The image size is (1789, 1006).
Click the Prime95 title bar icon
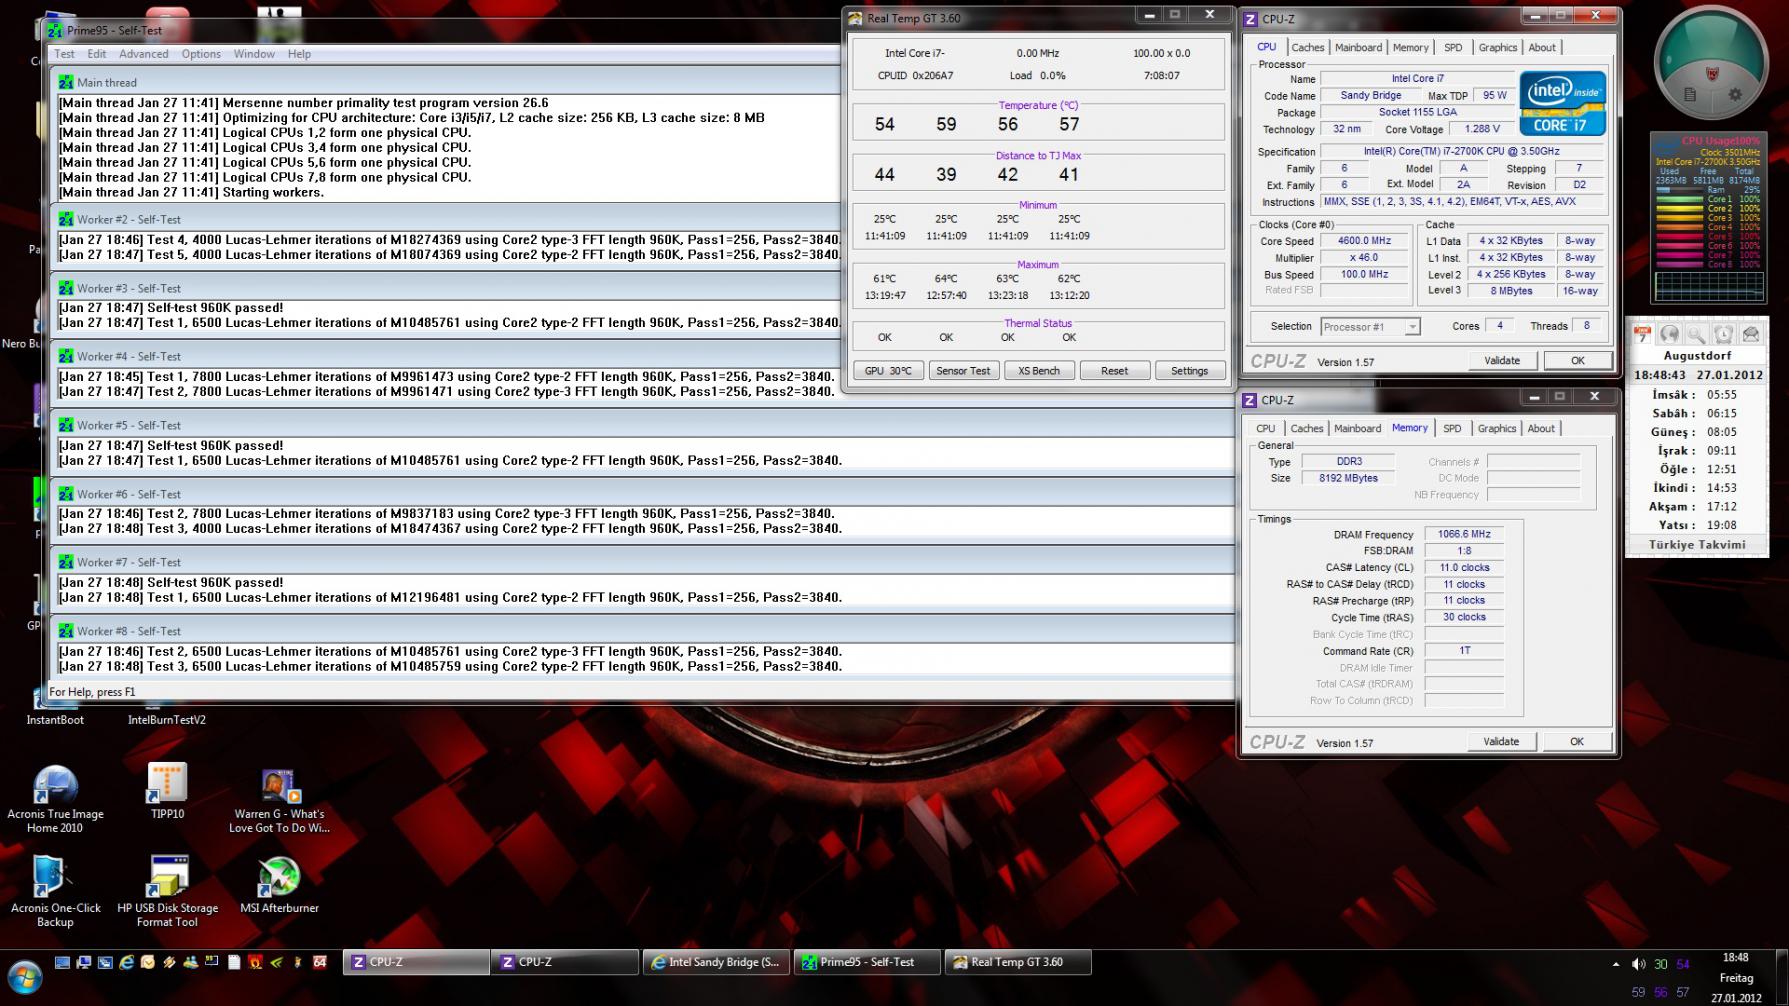tap(56, 30)
